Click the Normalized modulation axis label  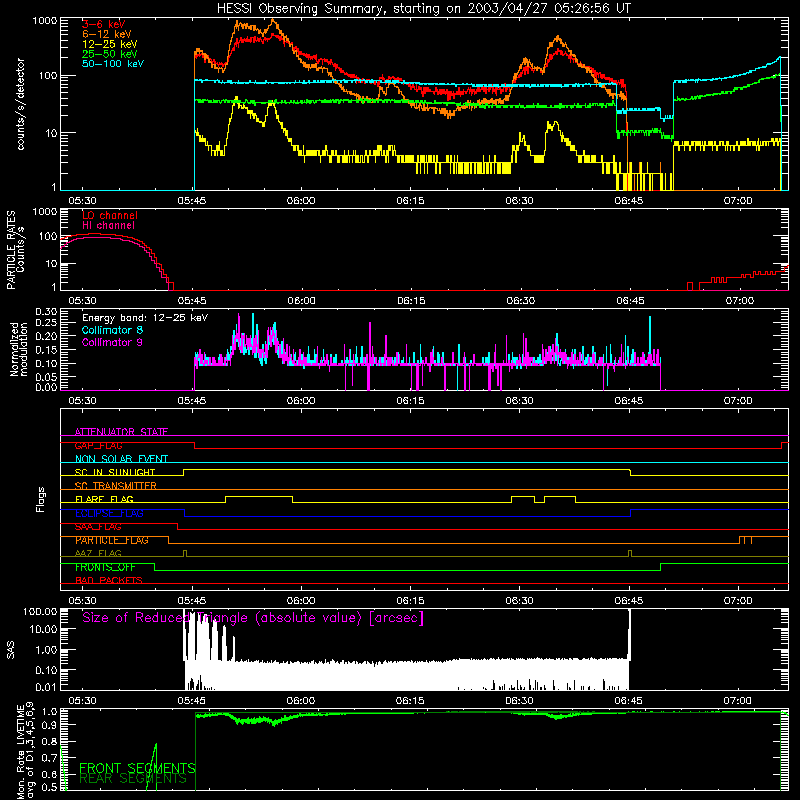click(x=19, y=349)
